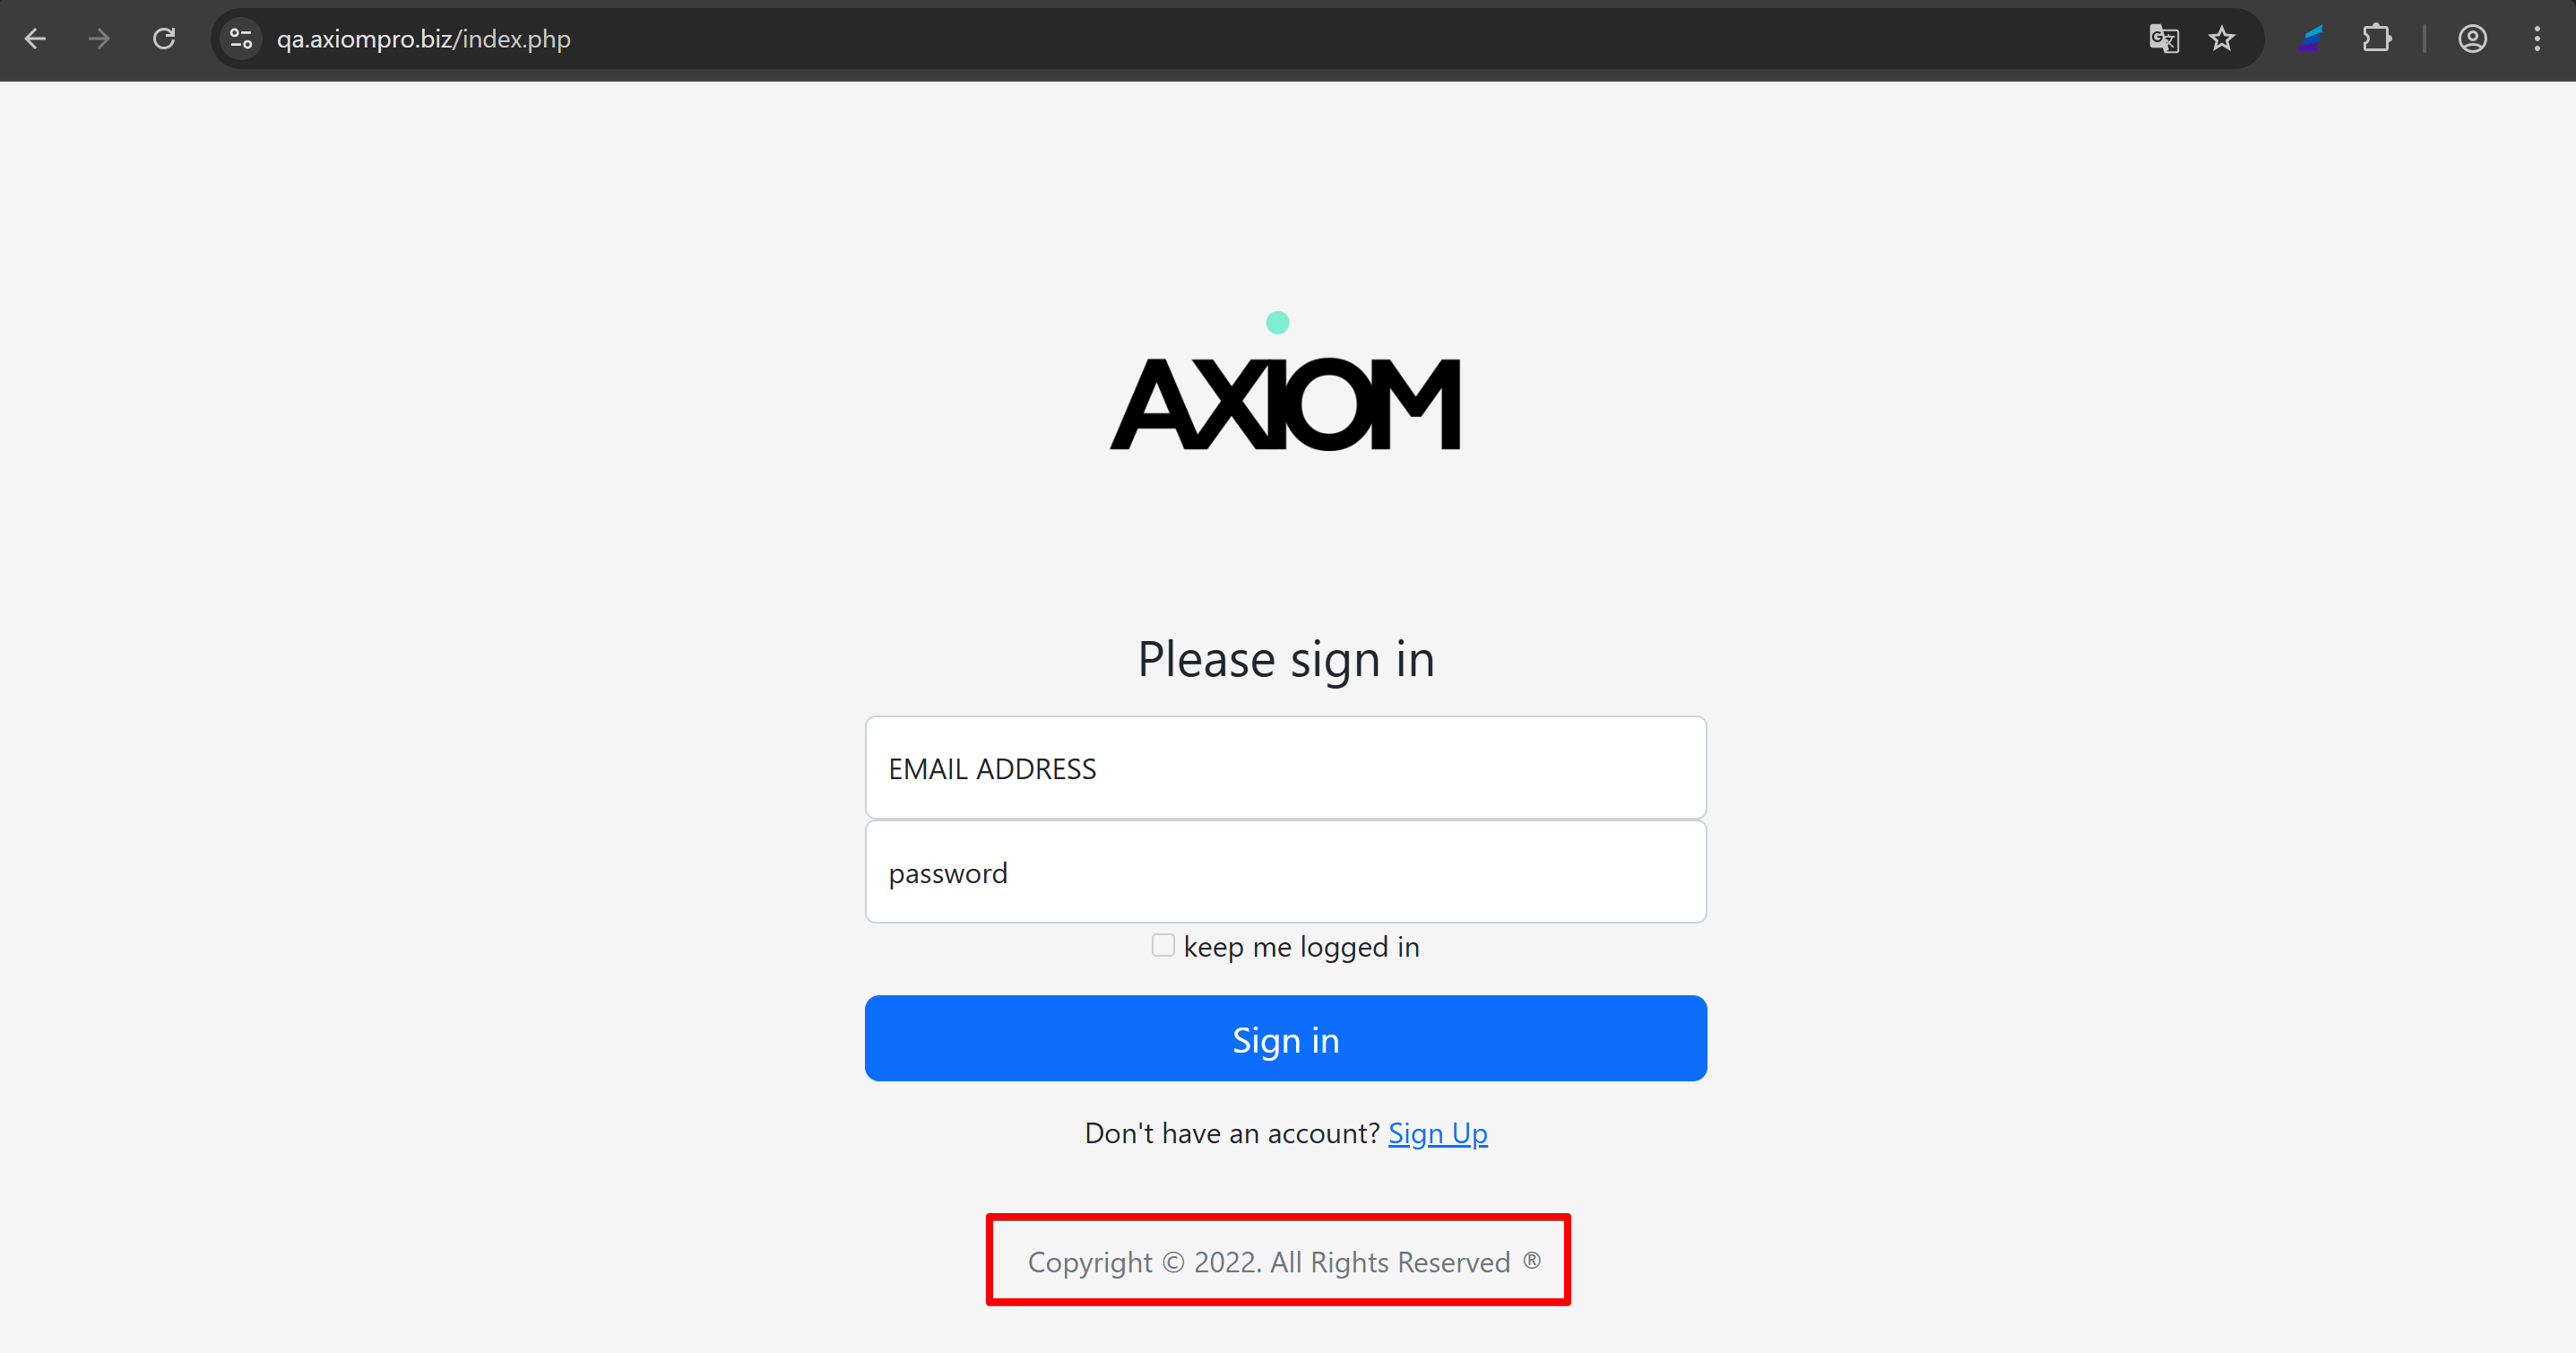Follow the Sign Up link
This screenshot has height=1353, width=2576.
coord(1437,1133)
